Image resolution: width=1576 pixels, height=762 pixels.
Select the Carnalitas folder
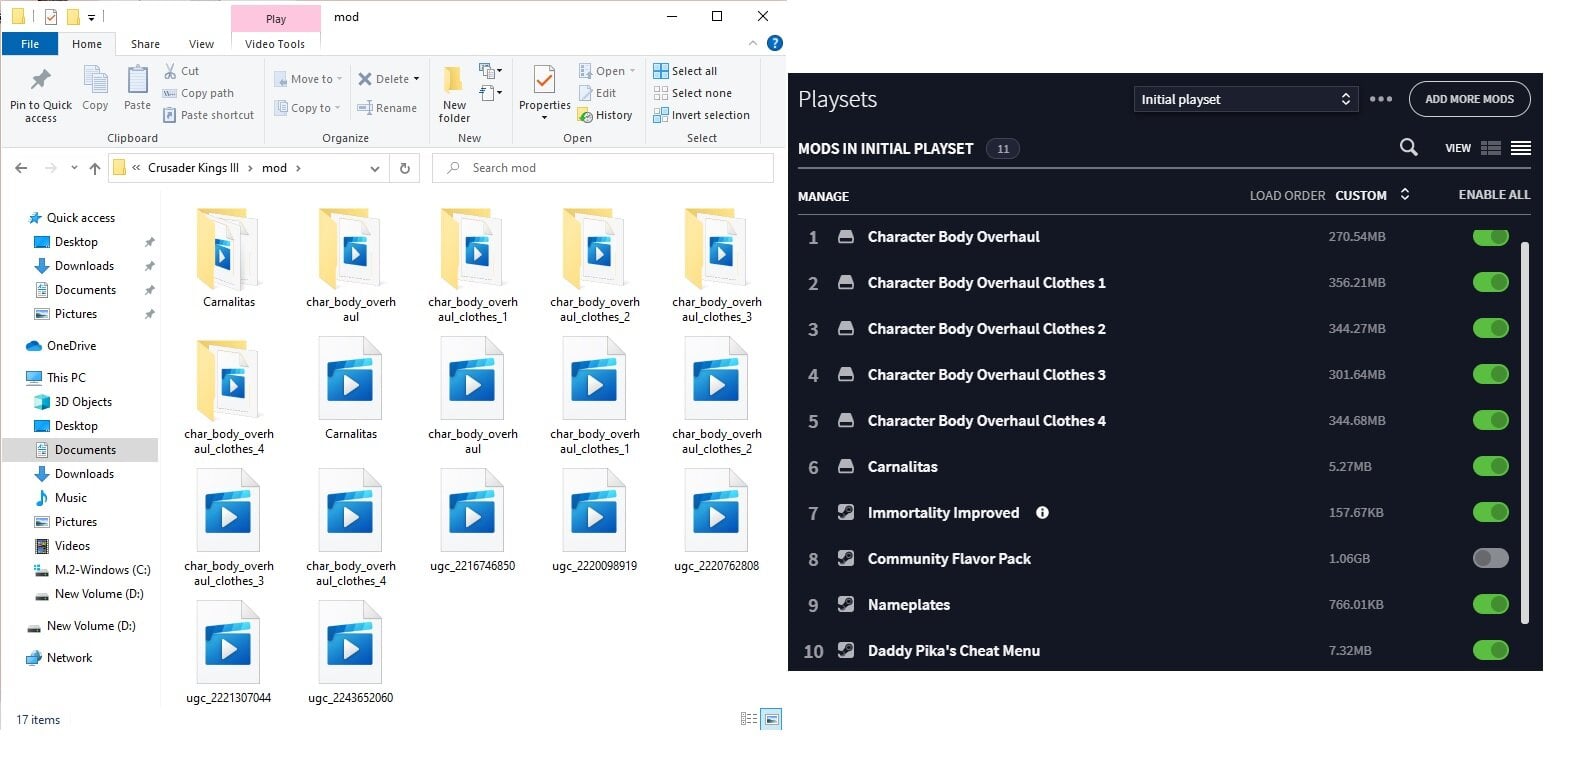pos(229,258)
